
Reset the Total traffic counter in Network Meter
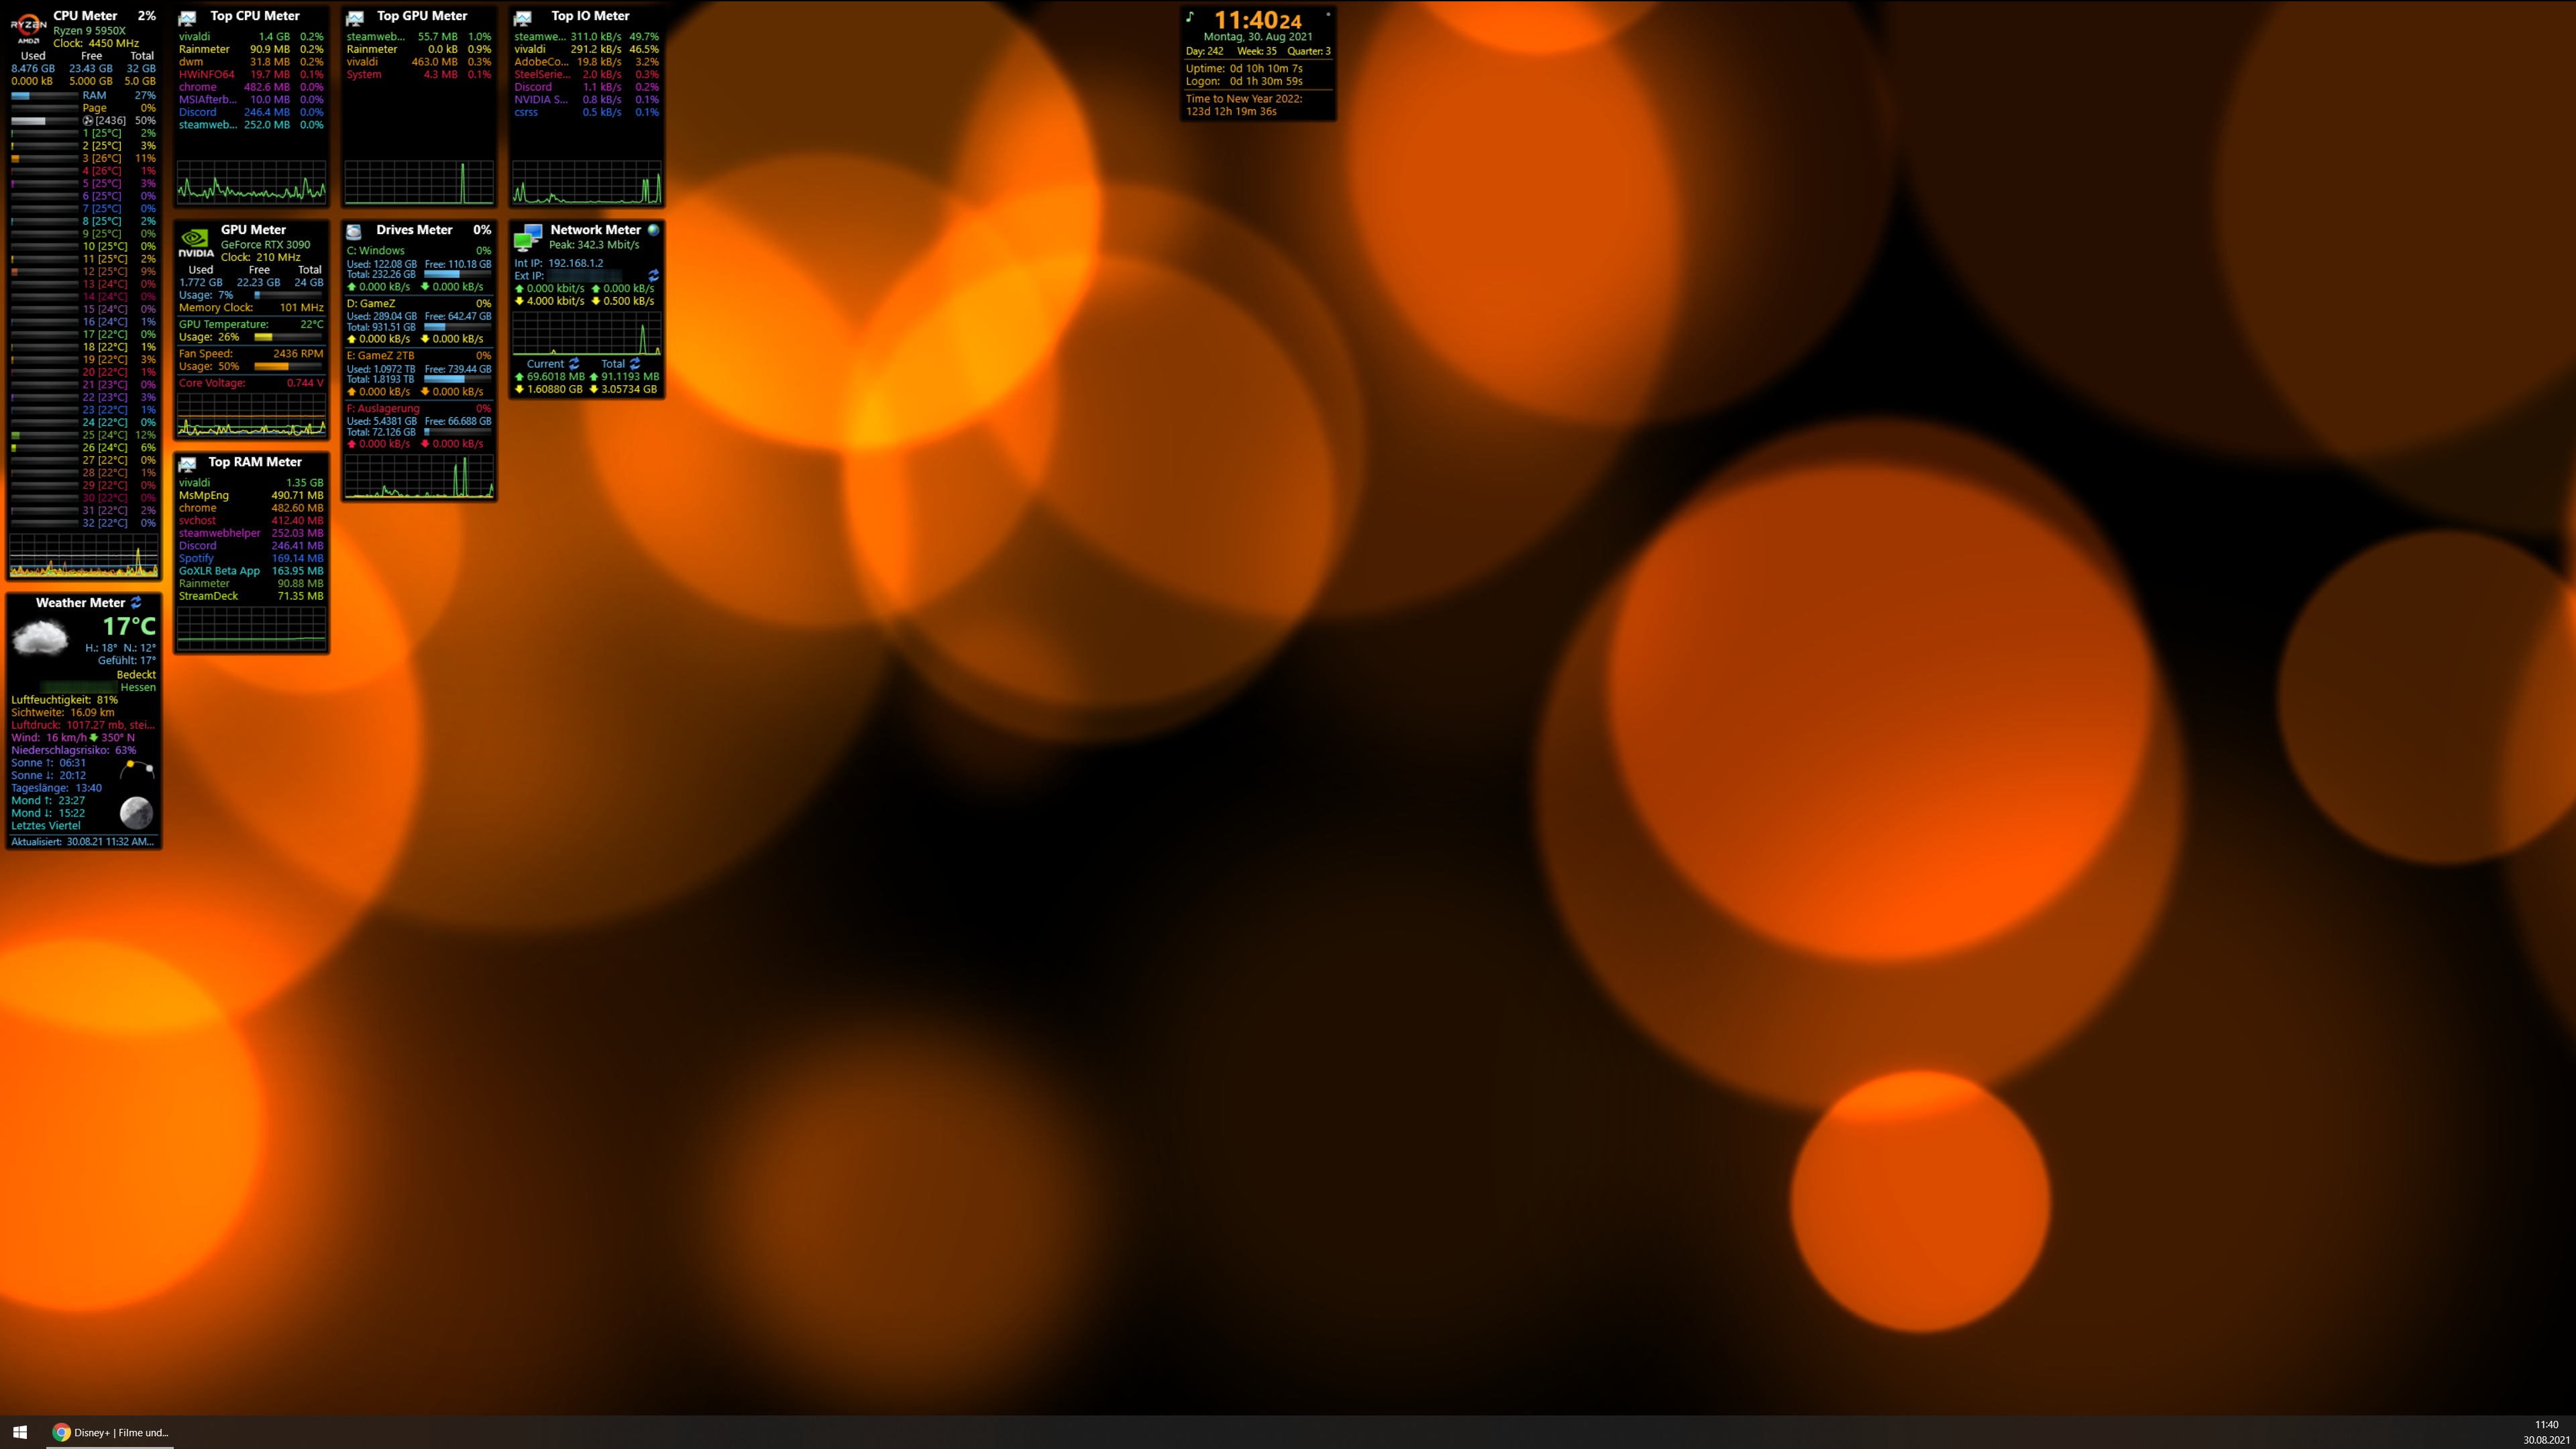(635, 364)
